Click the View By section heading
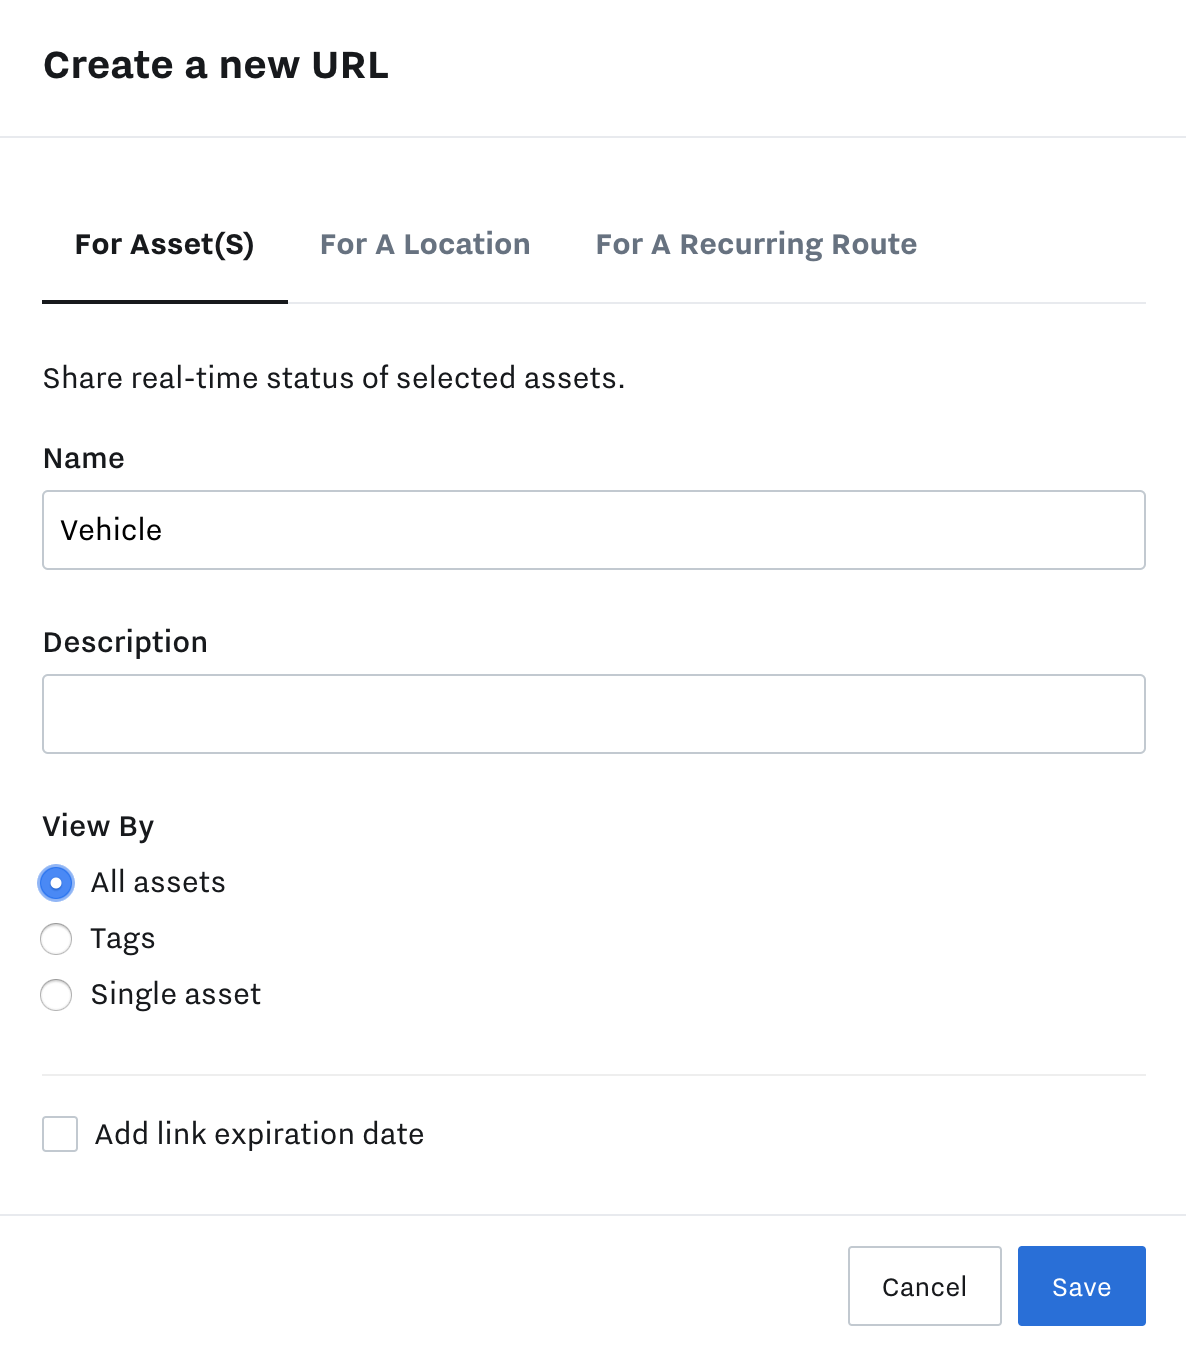 coord(98,827)
